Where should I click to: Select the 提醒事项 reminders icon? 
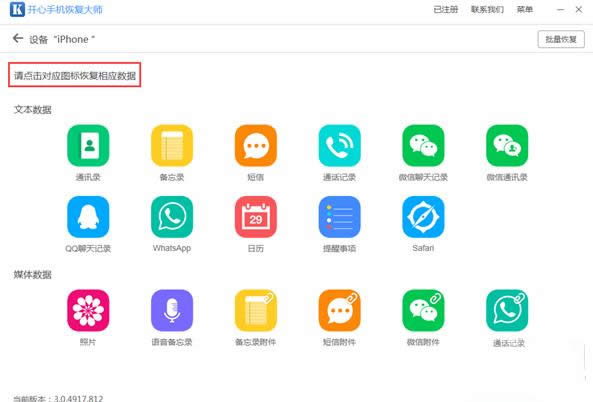(340, 217)
